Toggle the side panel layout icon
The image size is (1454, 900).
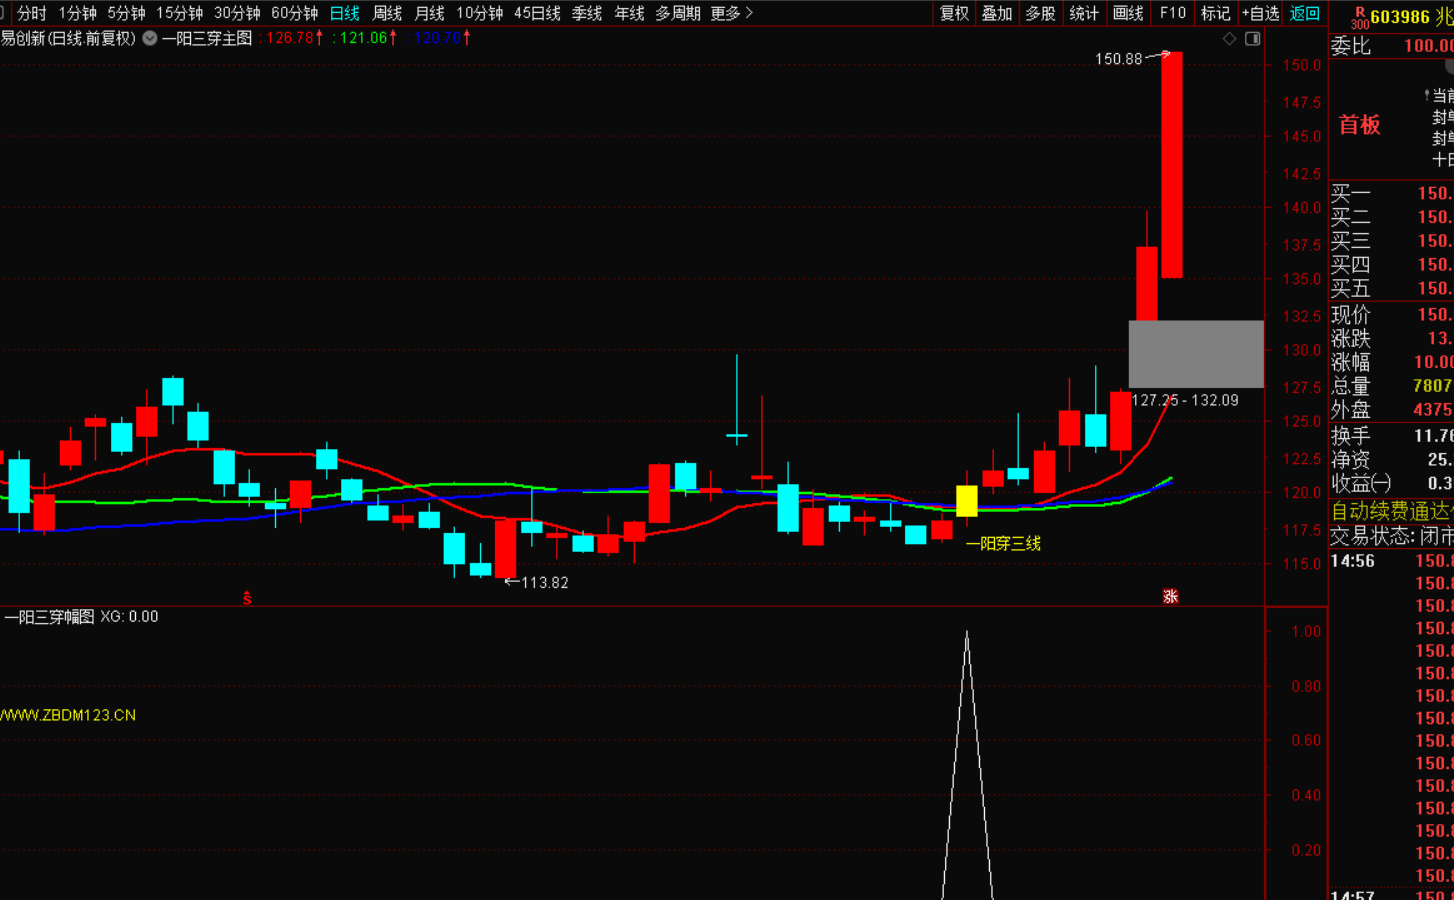pos(1252,39)
